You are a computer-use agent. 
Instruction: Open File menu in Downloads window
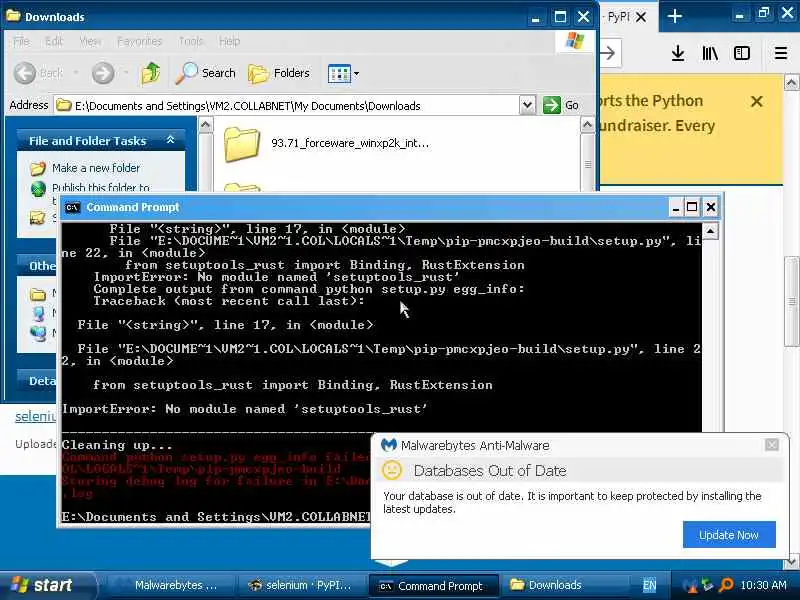(x=21, y=41)
